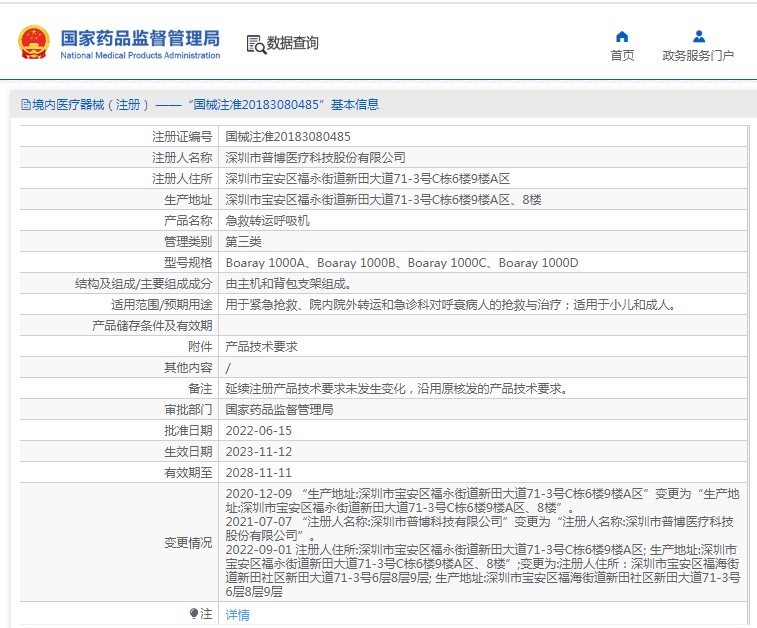Select model specs Boaray 1000A row value

pos(402,263)
